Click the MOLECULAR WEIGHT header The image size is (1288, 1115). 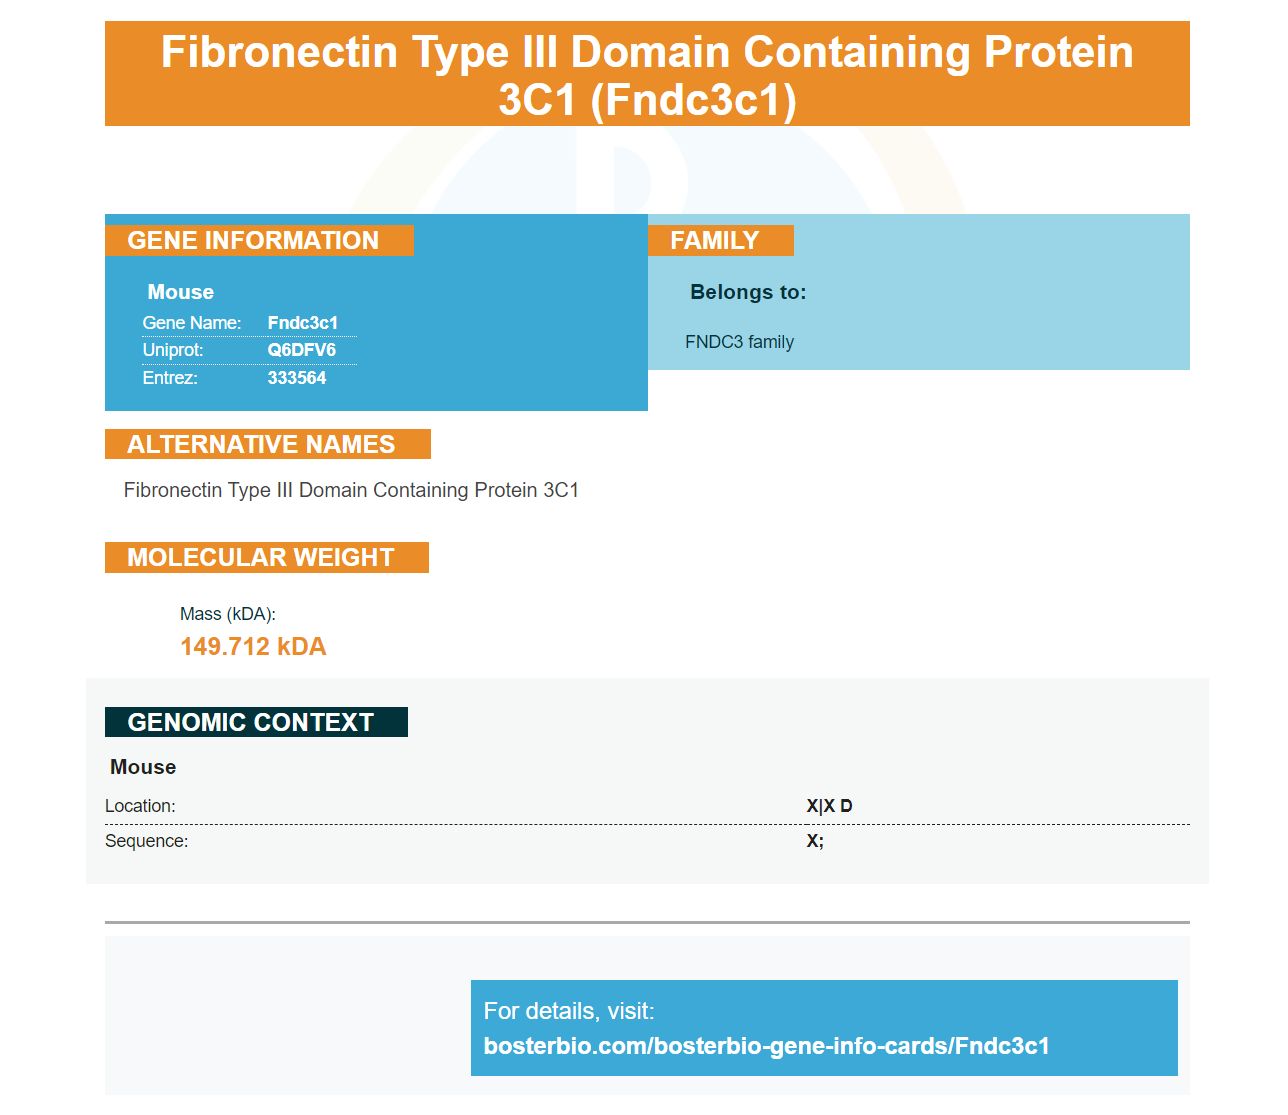click(x=267, y=557)
